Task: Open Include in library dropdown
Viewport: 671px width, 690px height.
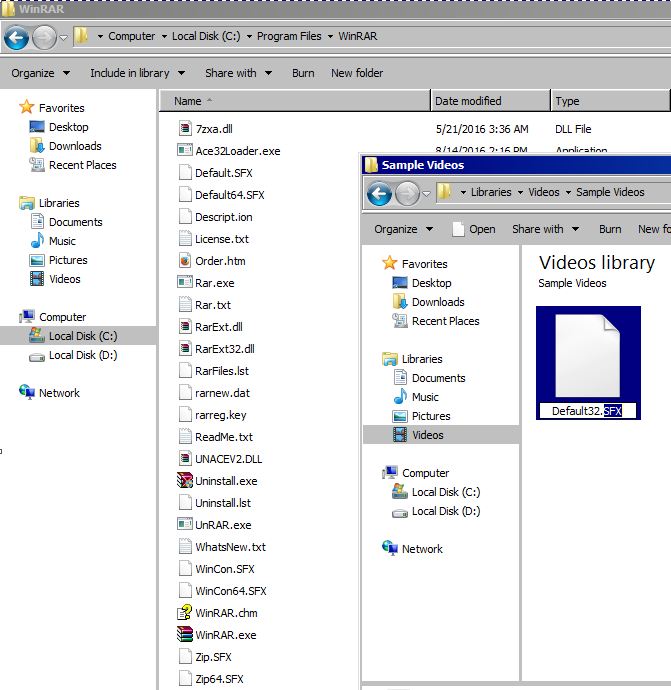Action: [137, 73]
